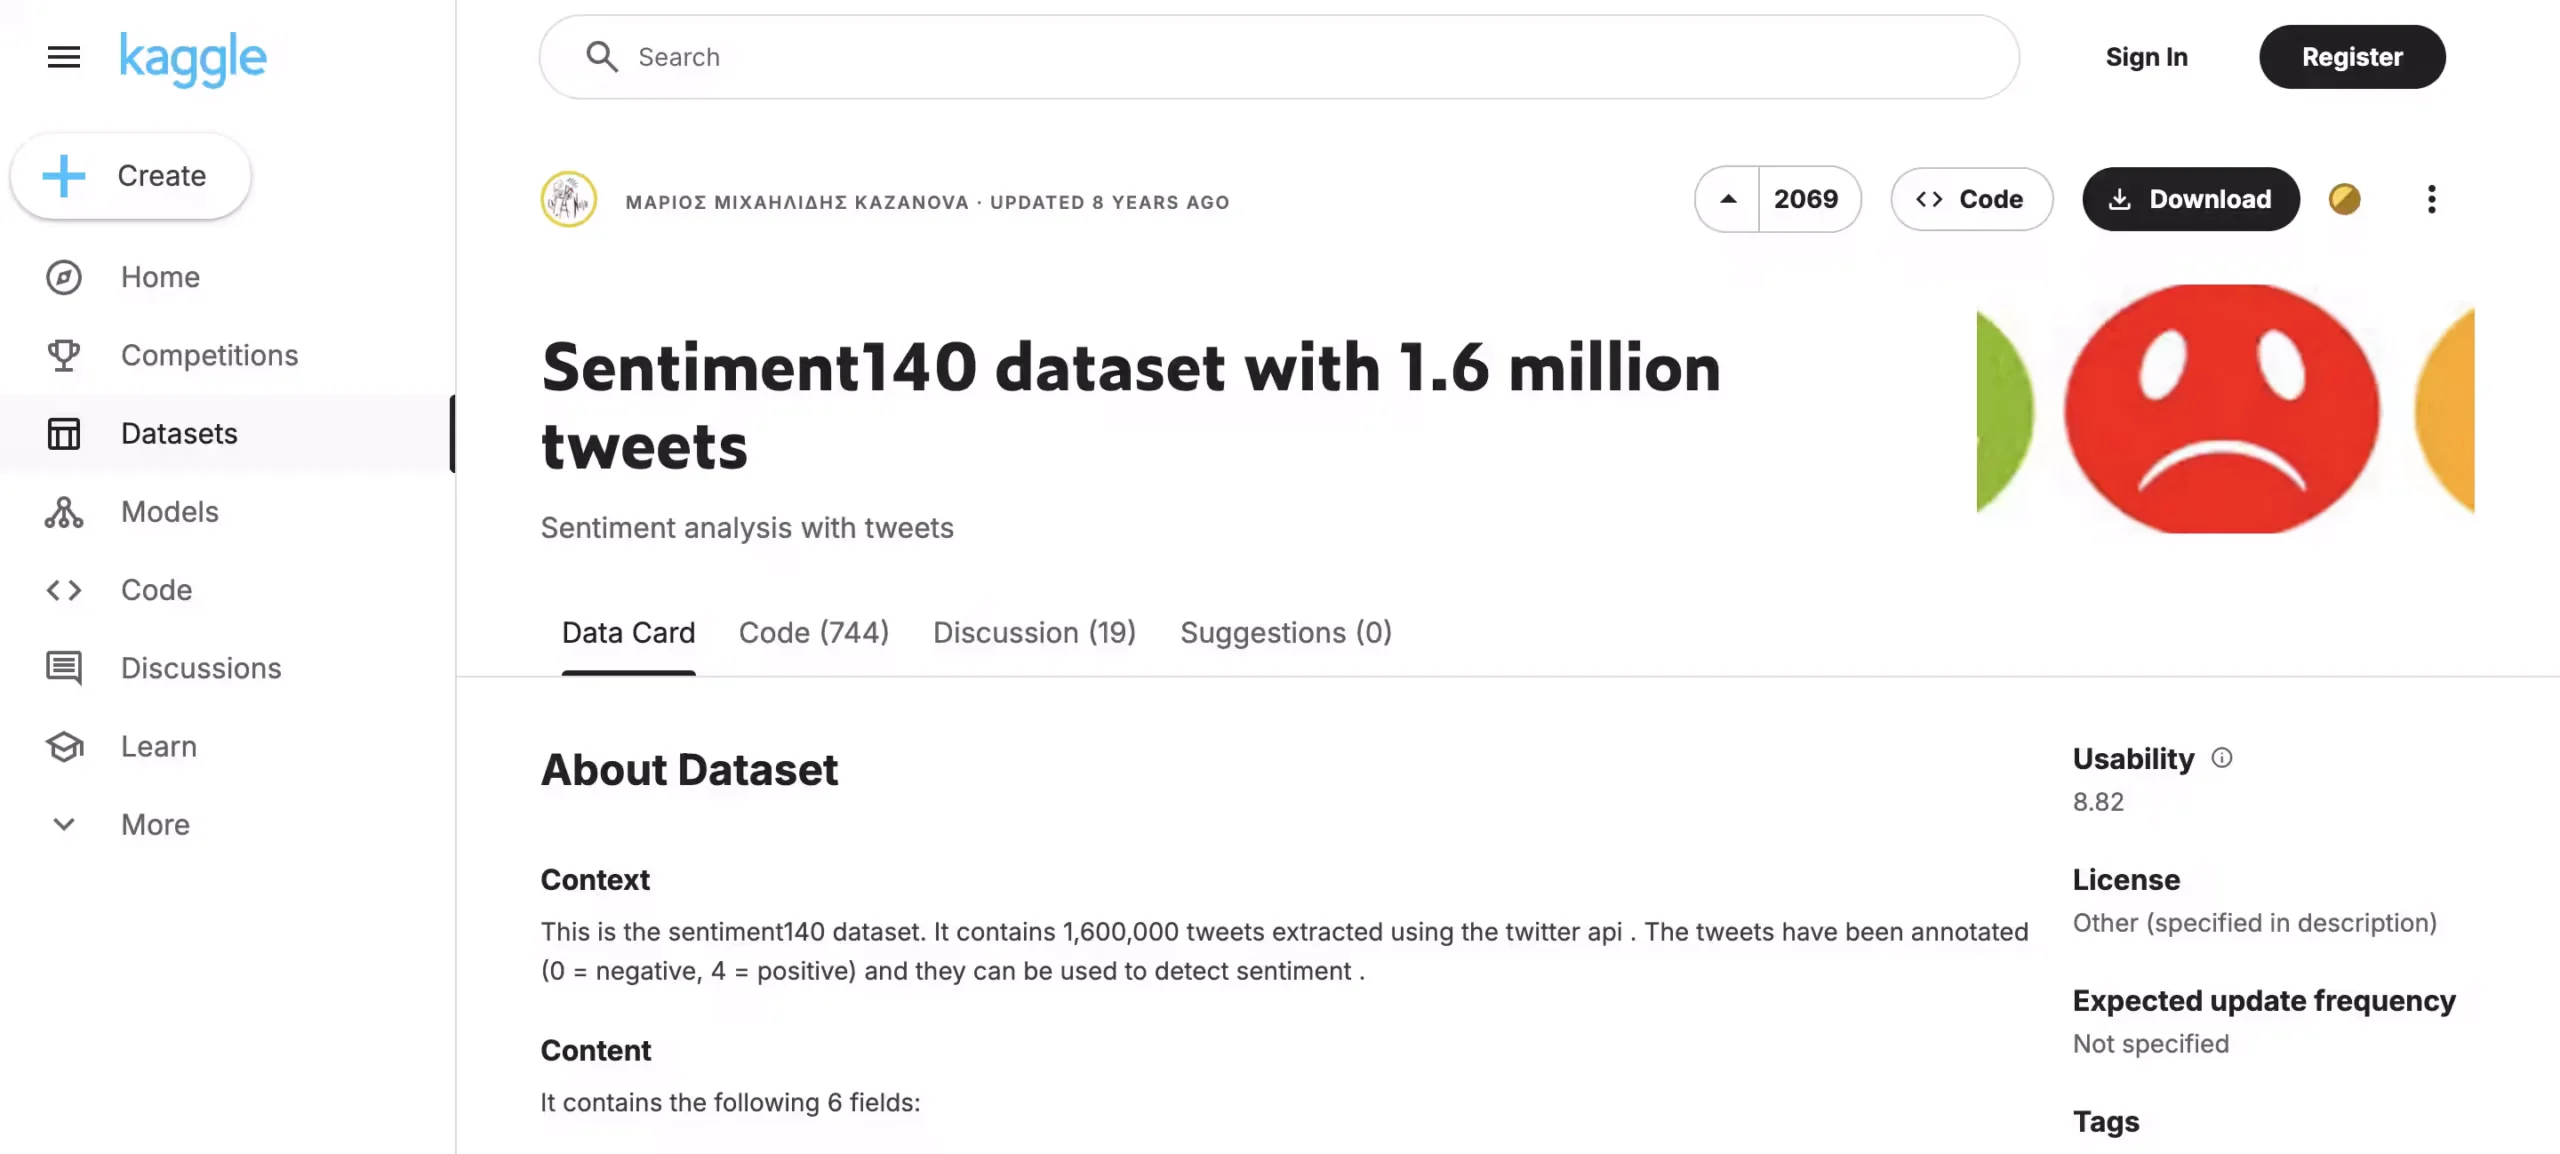Open Home via compass icon
The image size is (2560, 1154).
point(64,277)
